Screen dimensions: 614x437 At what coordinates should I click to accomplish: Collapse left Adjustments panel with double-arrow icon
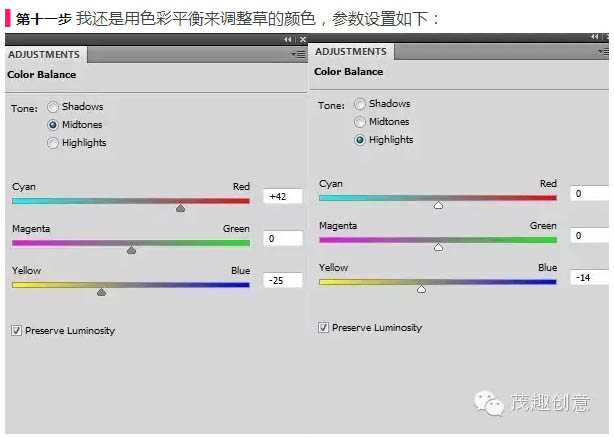coord(288,40)
